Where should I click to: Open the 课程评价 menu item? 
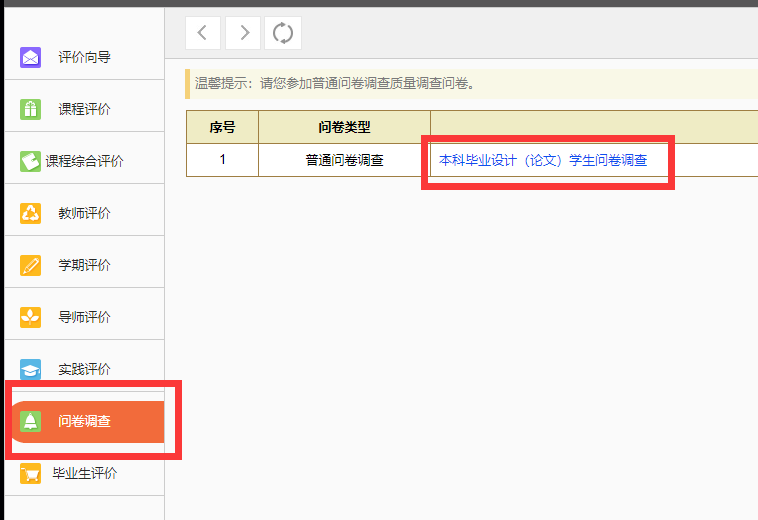[85, 109]
